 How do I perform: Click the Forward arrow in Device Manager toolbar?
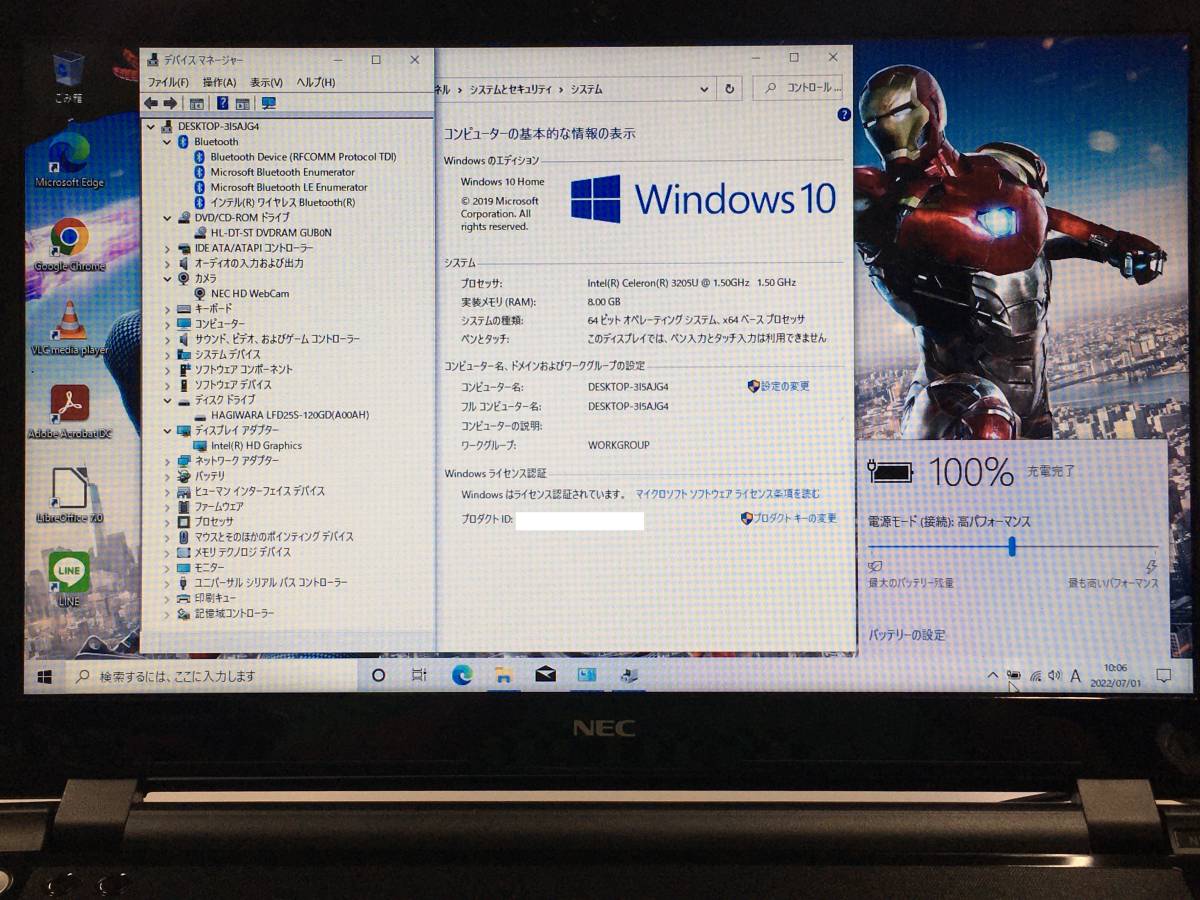tap(170, 103)
